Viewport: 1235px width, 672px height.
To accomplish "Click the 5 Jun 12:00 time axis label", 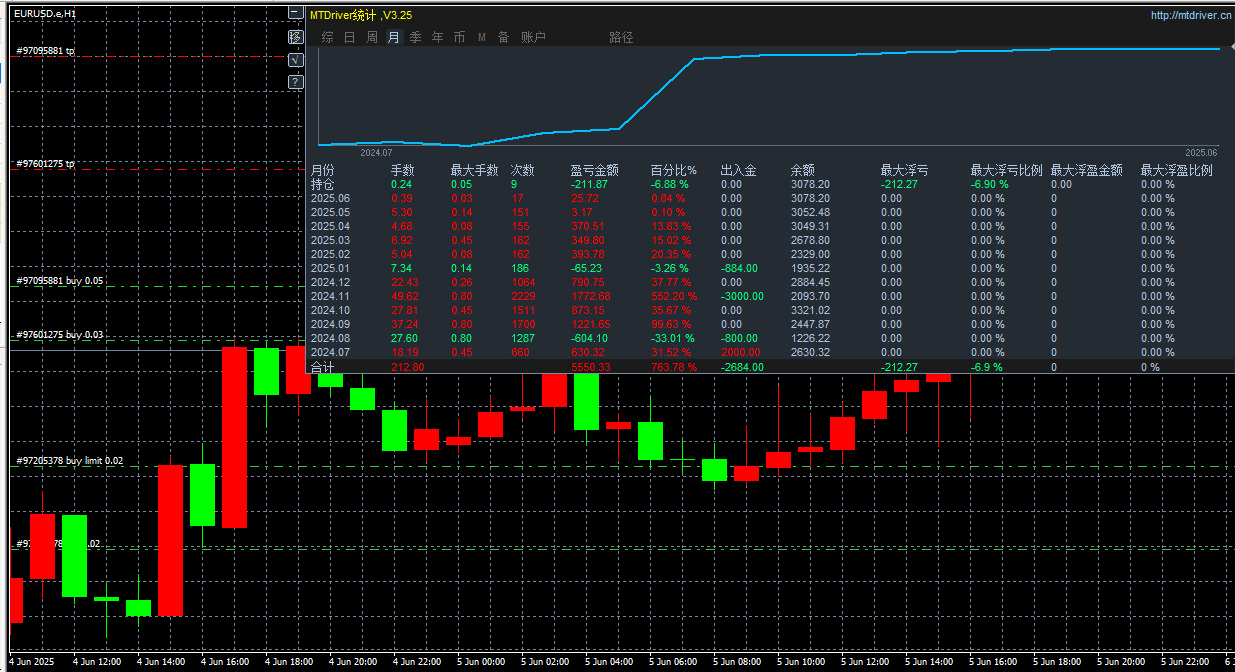I will [865, 662].
